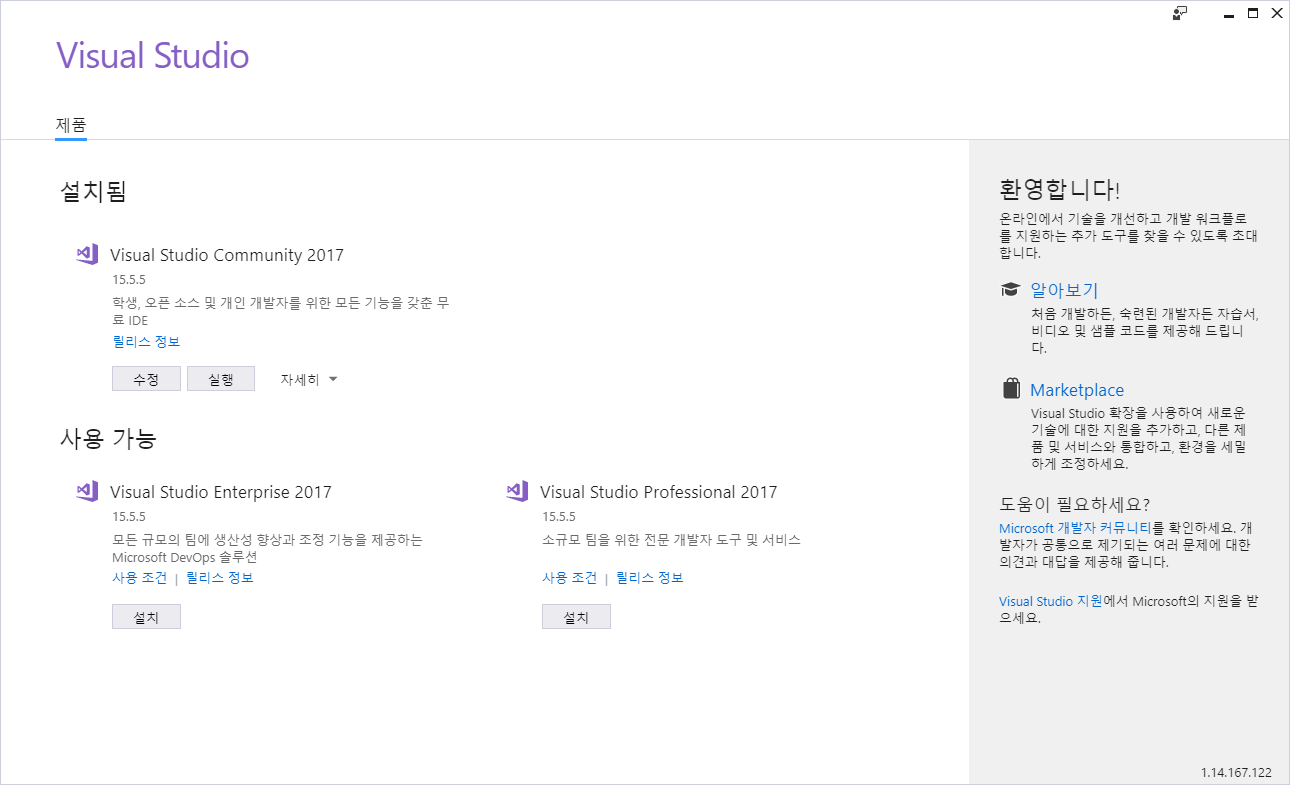Click the 도움이 필요하세요? heading

point(1074,504)
